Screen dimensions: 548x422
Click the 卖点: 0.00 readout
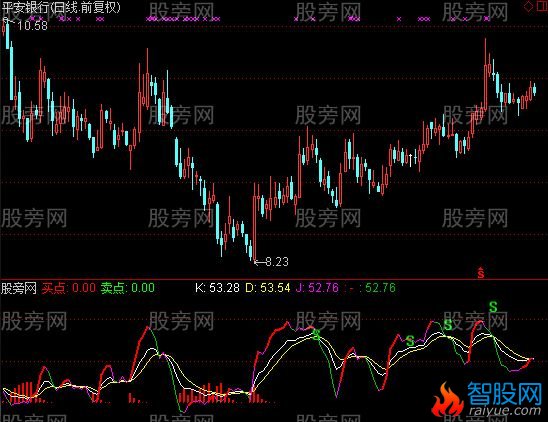point(128,288)
